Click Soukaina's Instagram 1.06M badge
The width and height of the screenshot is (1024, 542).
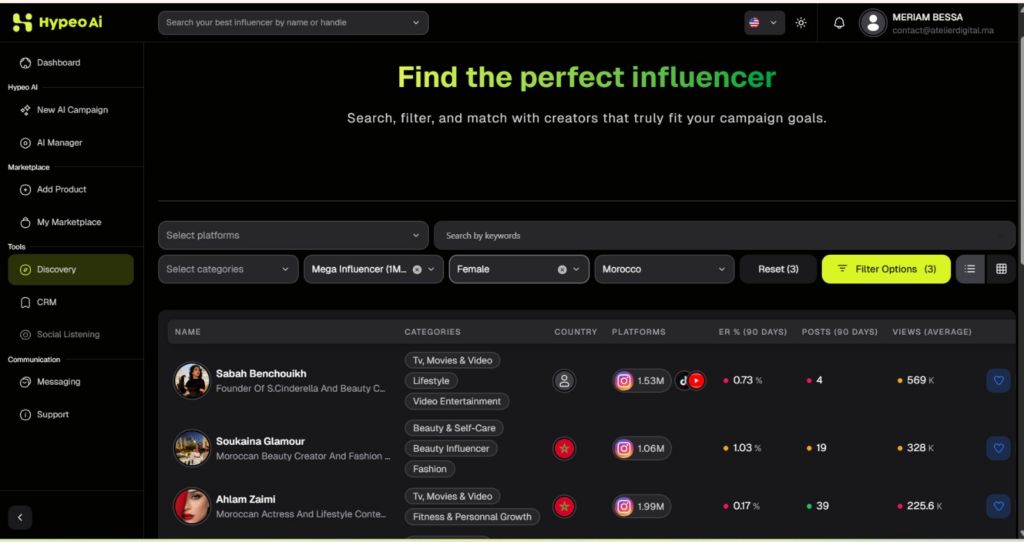coord(641,449)
